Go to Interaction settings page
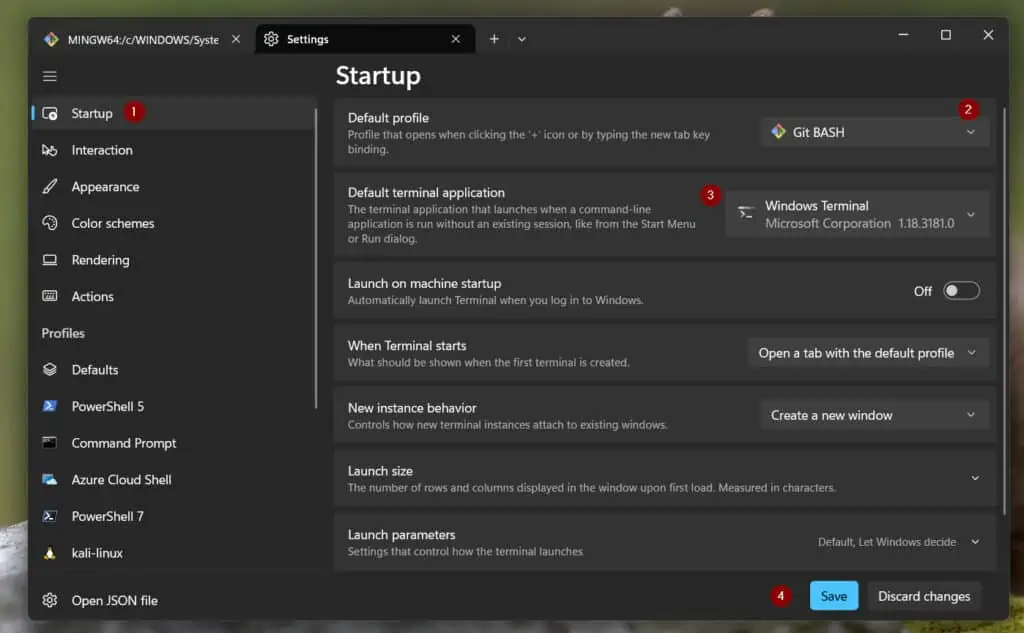 [173, 150]
